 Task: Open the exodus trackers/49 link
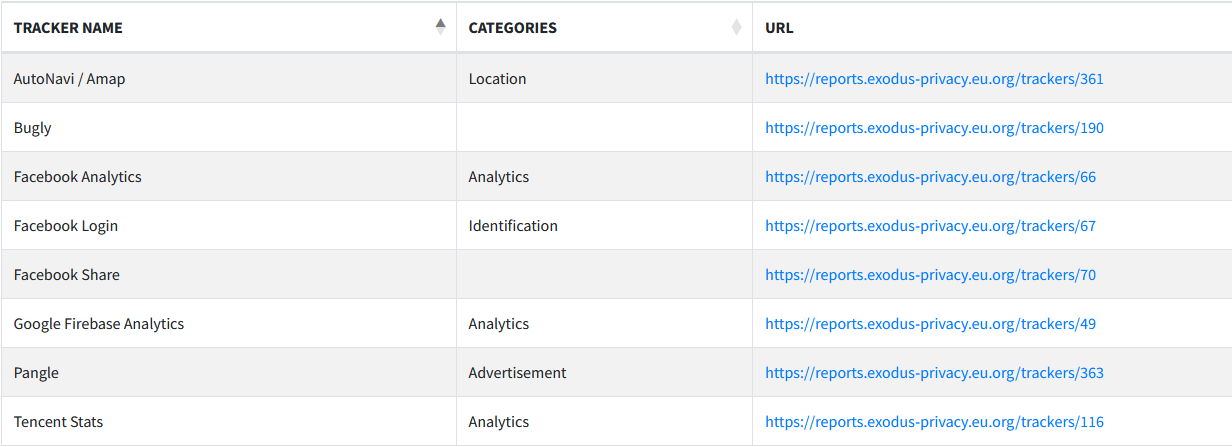pos(930,323)
